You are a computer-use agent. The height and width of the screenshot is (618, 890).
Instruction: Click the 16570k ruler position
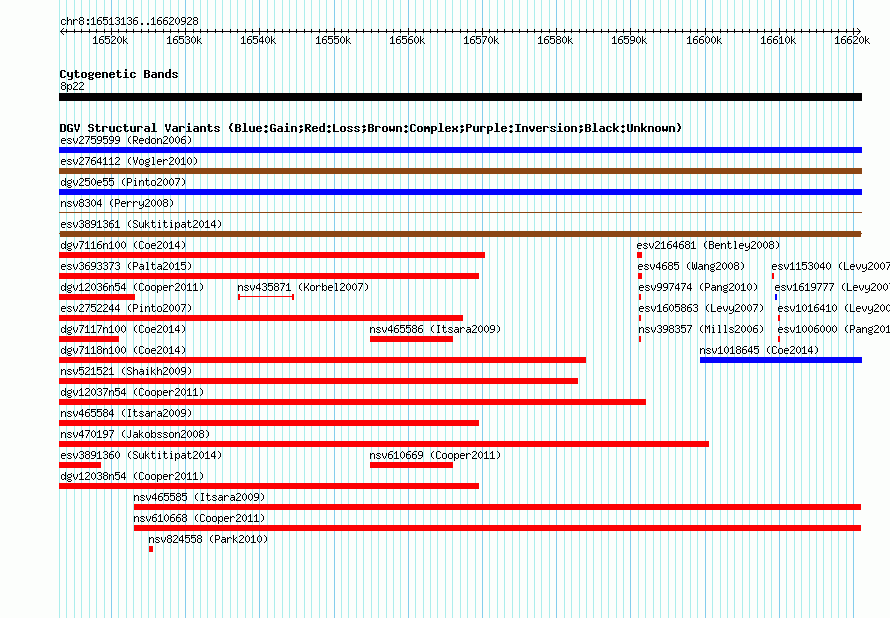[x=481, y=40]
